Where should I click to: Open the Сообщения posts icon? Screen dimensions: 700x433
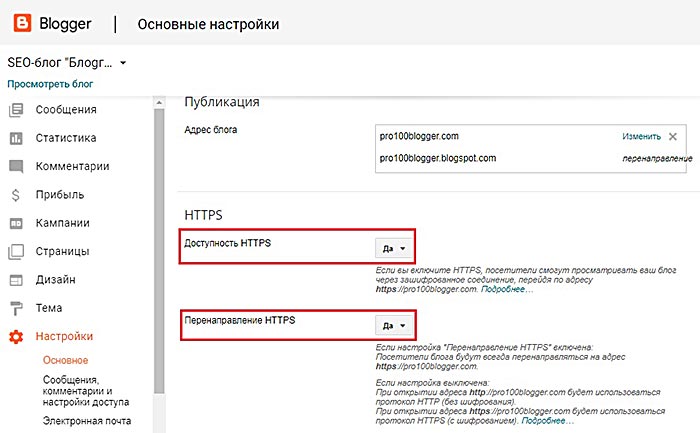tap(16, 110)
